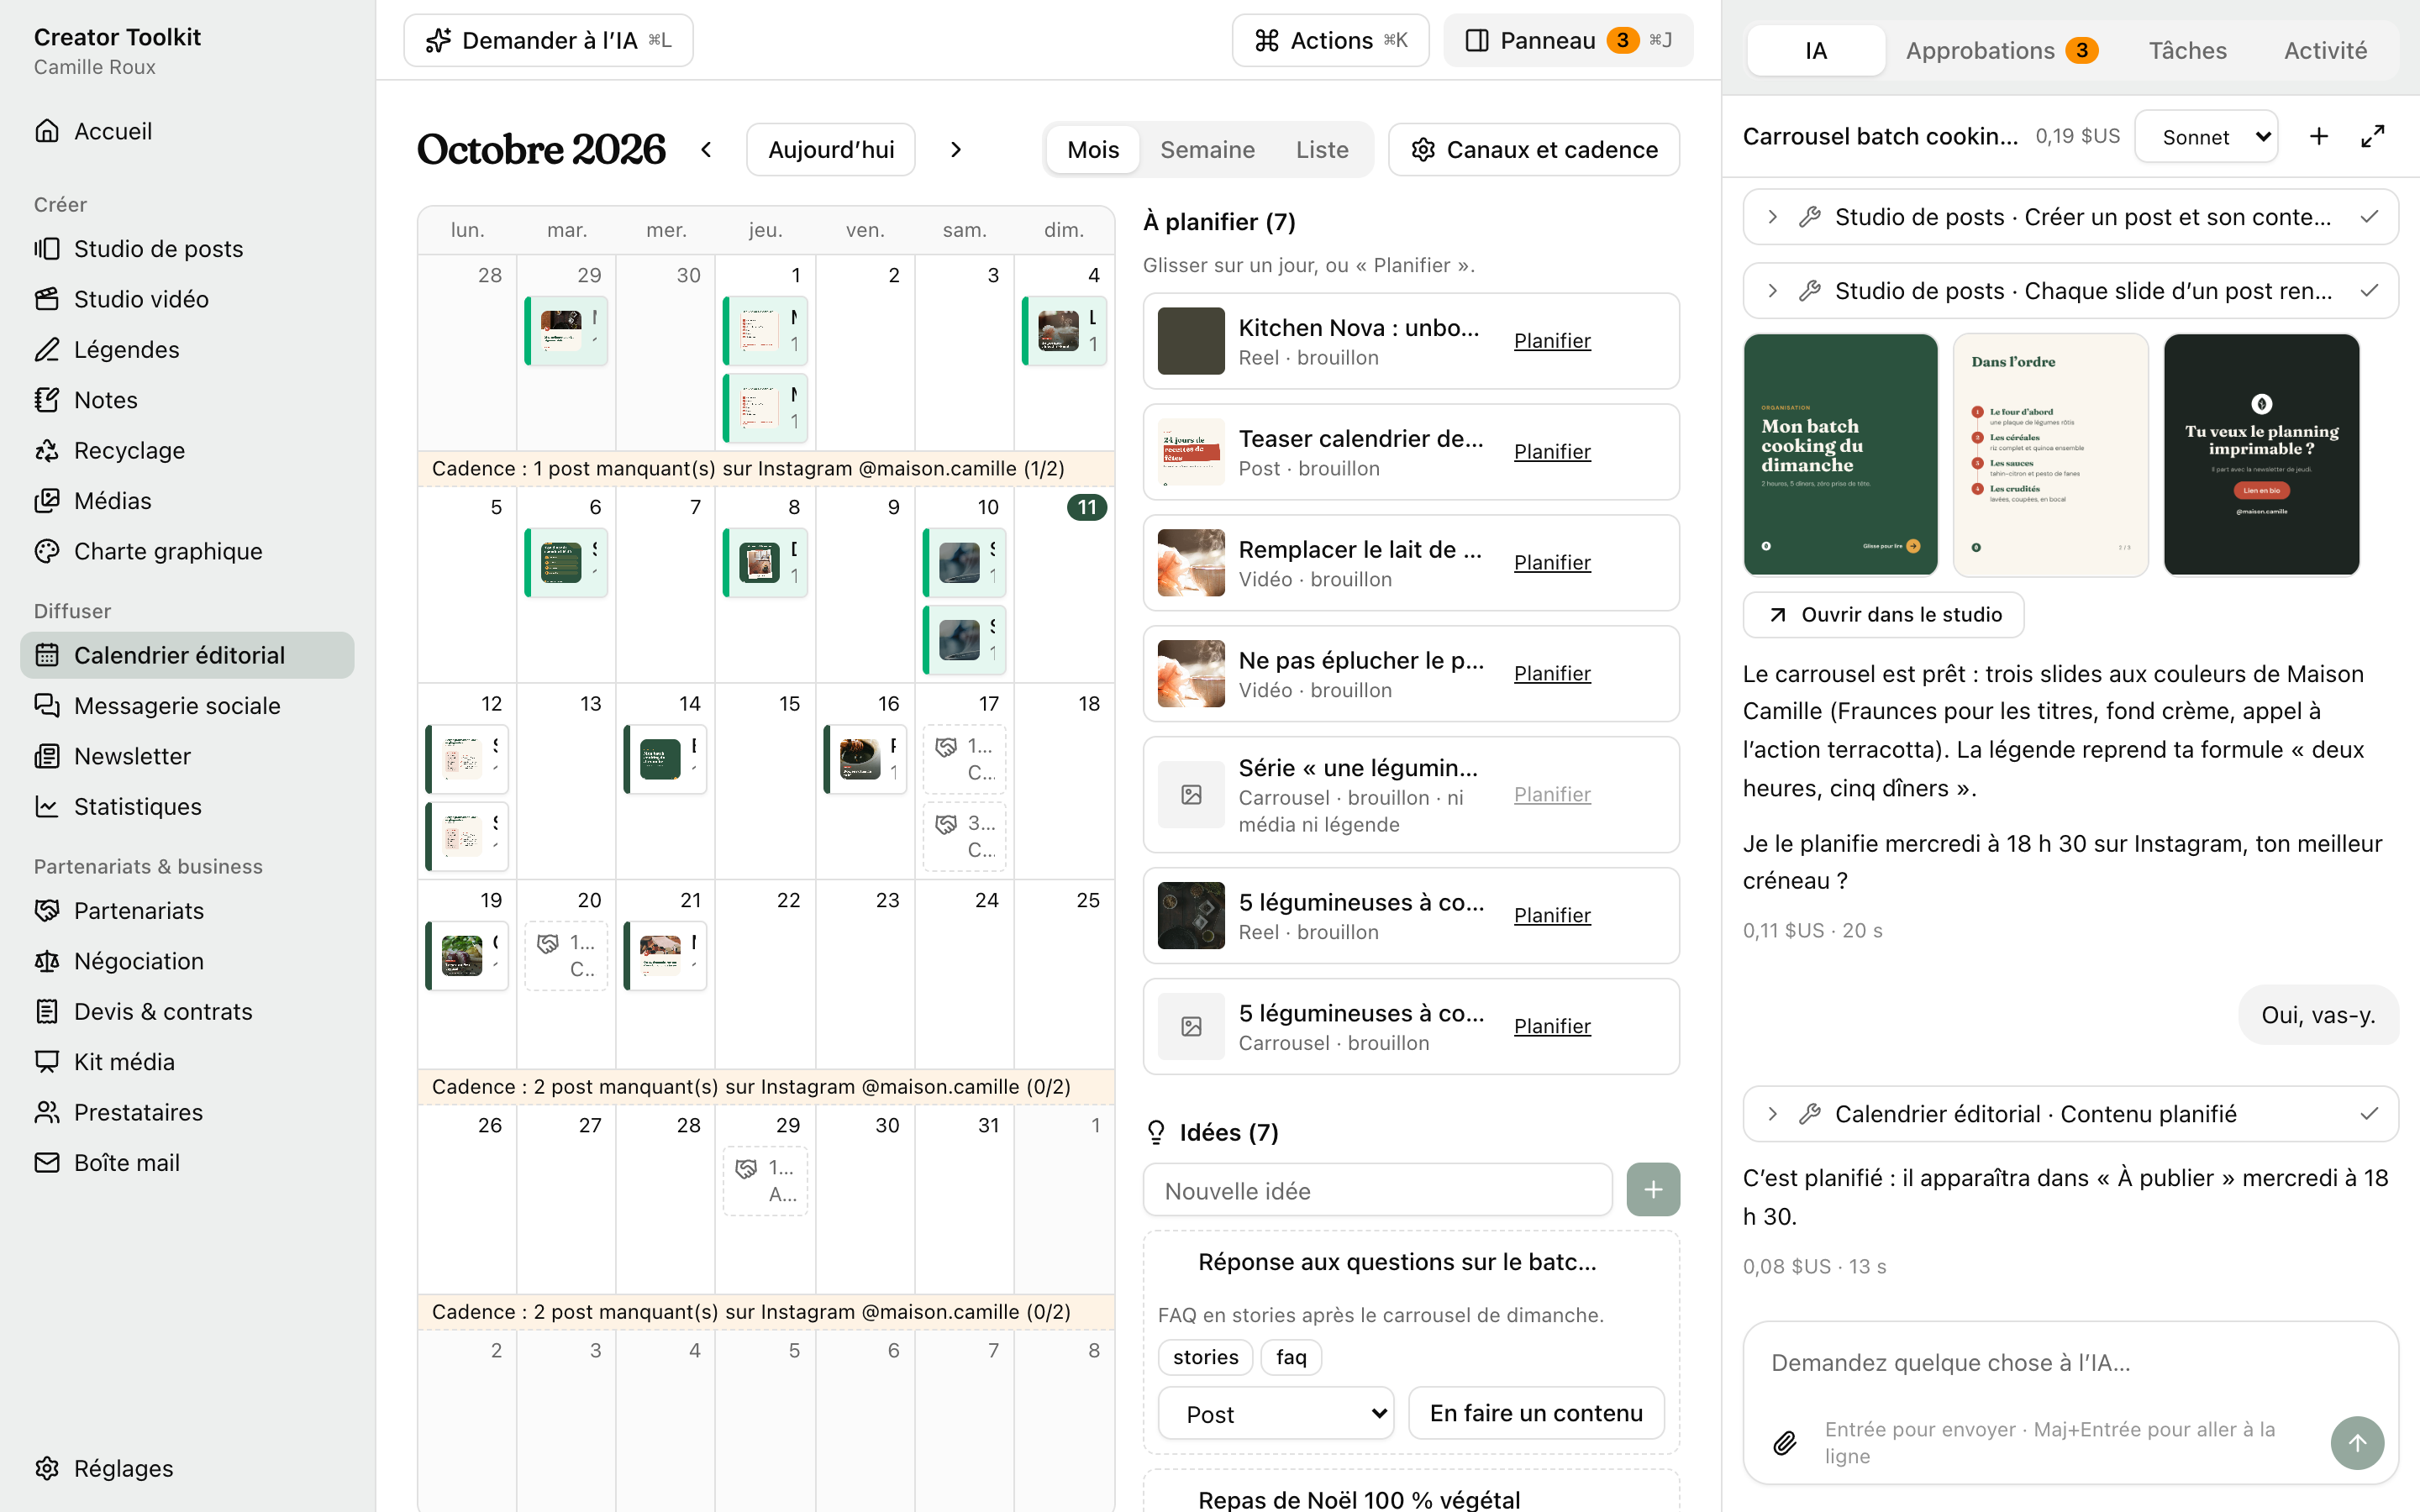The width and height of the screenshot is (2420, 1512).
Task: Go to next month arrow
Action: point(956,150)
